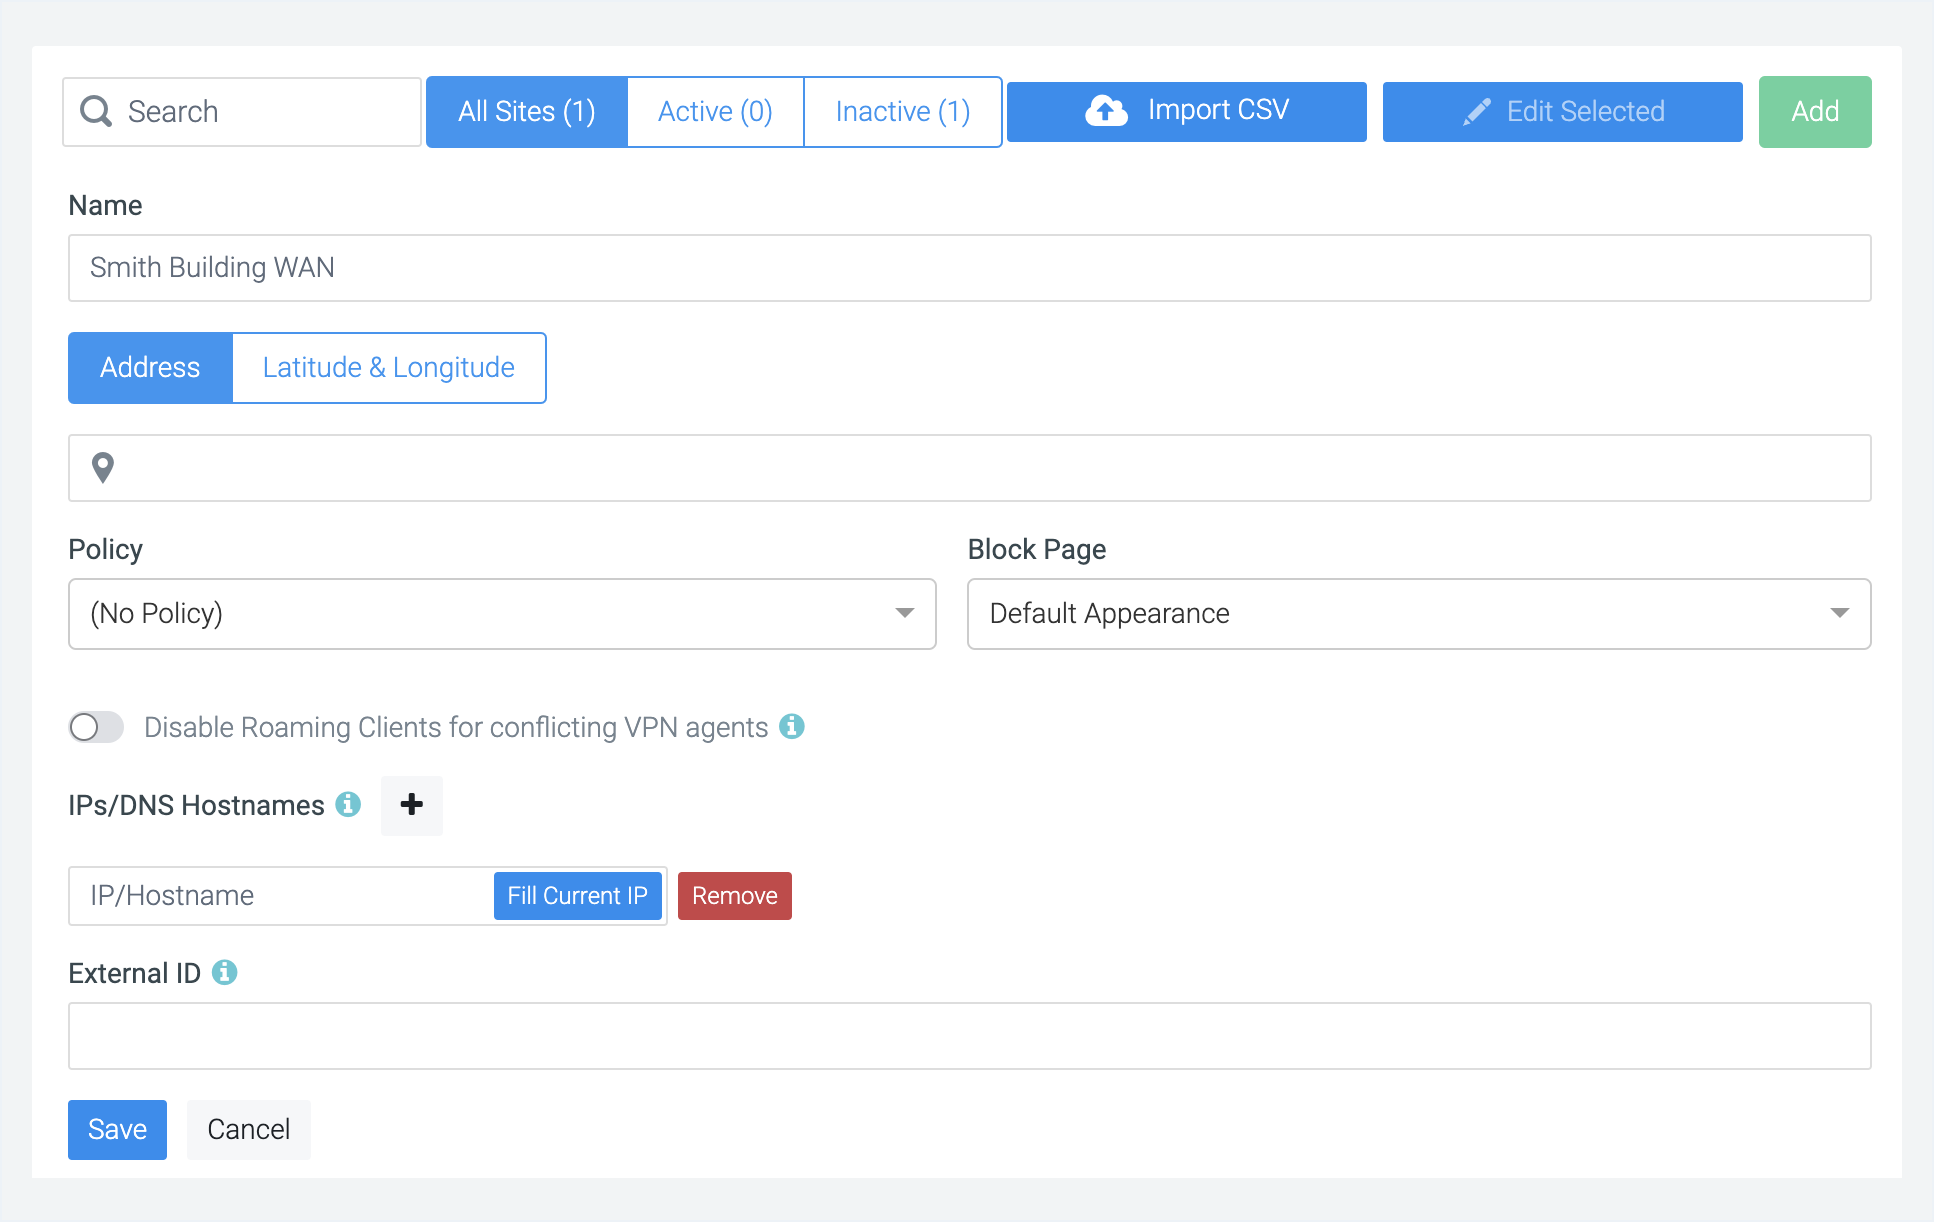Toggle Disable Roaming Clients for VPN agents
The height and width of the screenshot is (1222, 1934).
[96, 727]
